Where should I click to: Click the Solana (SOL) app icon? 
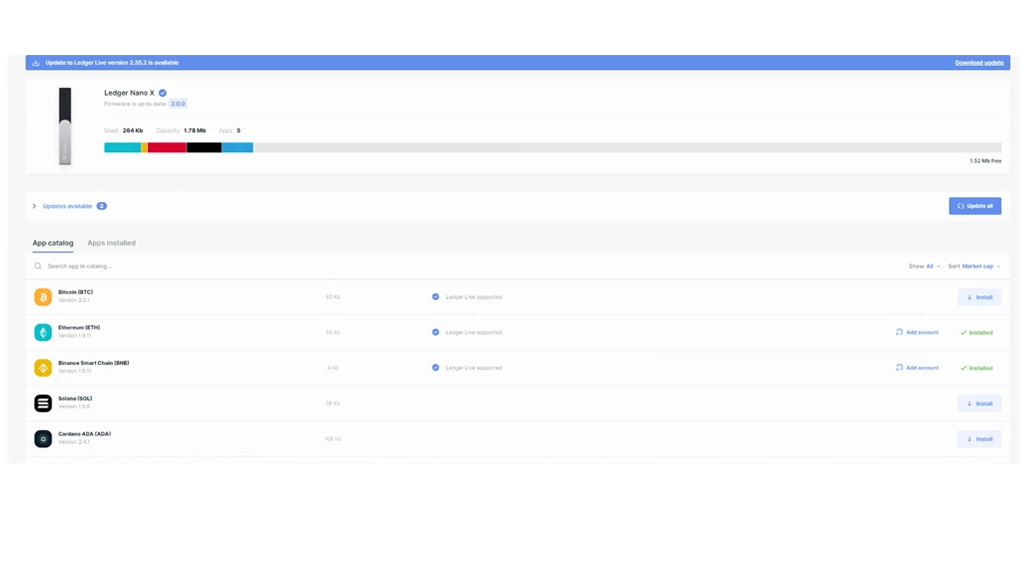click(x=43, y=403)
